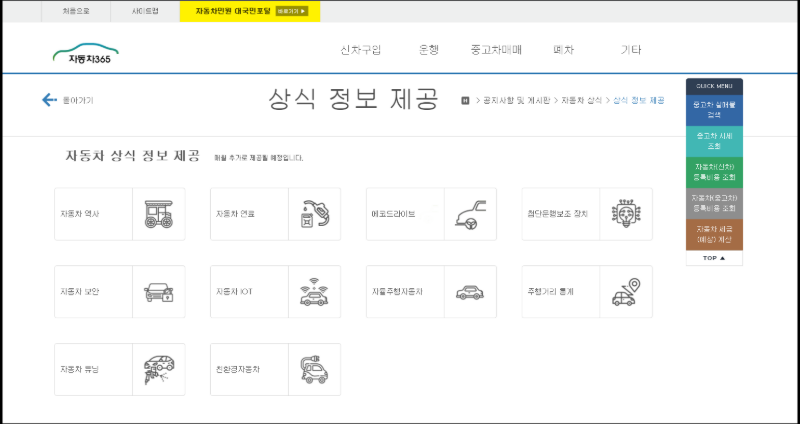Click the 처음으로 link in the top bar
The width and height of the screenshot is (800, 424).
tap(76, 11)
